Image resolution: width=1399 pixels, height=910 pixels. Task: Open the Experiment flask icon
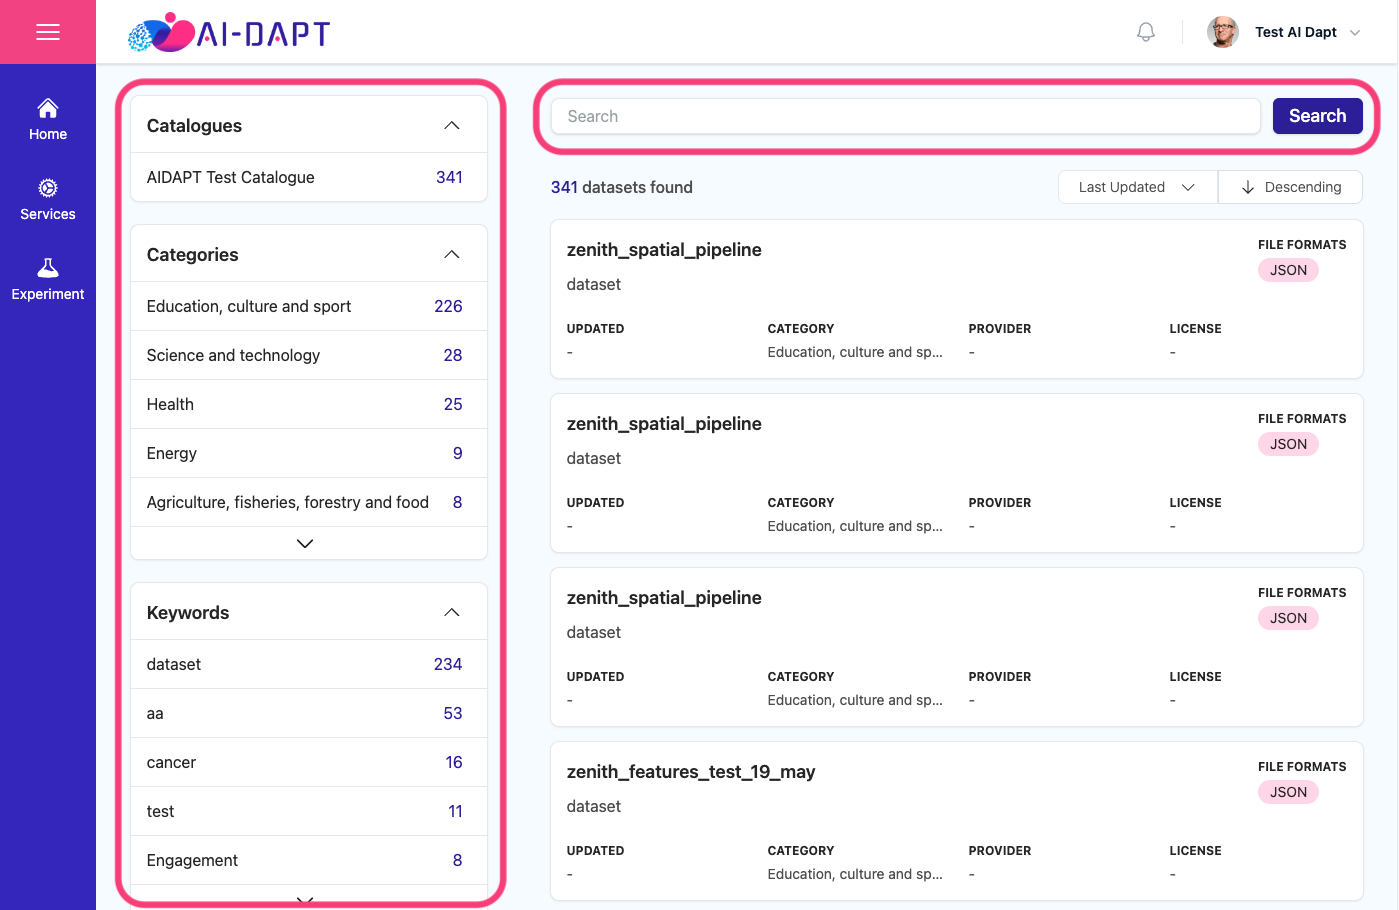pyautogui.click(x=48, y=268)
